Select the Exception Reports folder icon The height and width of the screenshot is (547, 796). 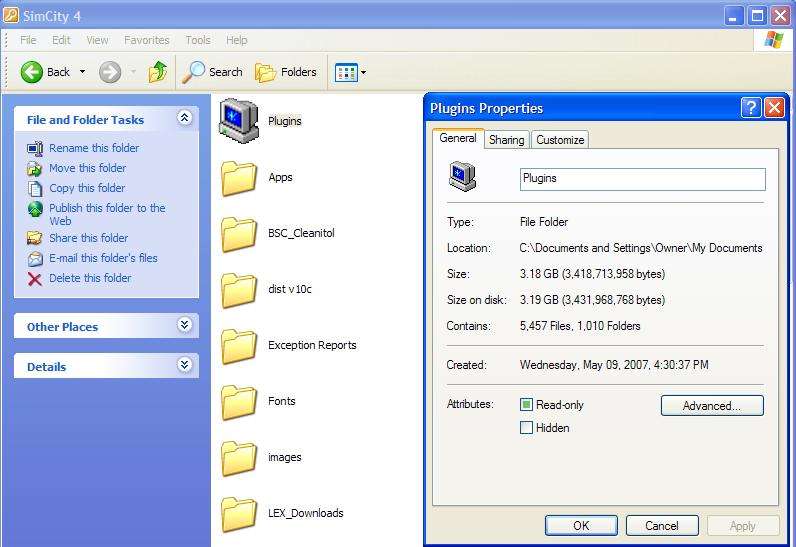[x=239, y=346]
